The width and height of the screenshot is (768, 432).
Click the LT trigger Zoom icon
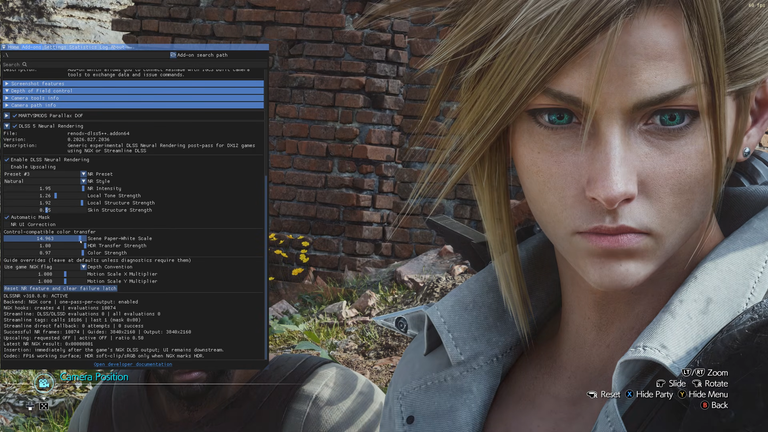687,373
